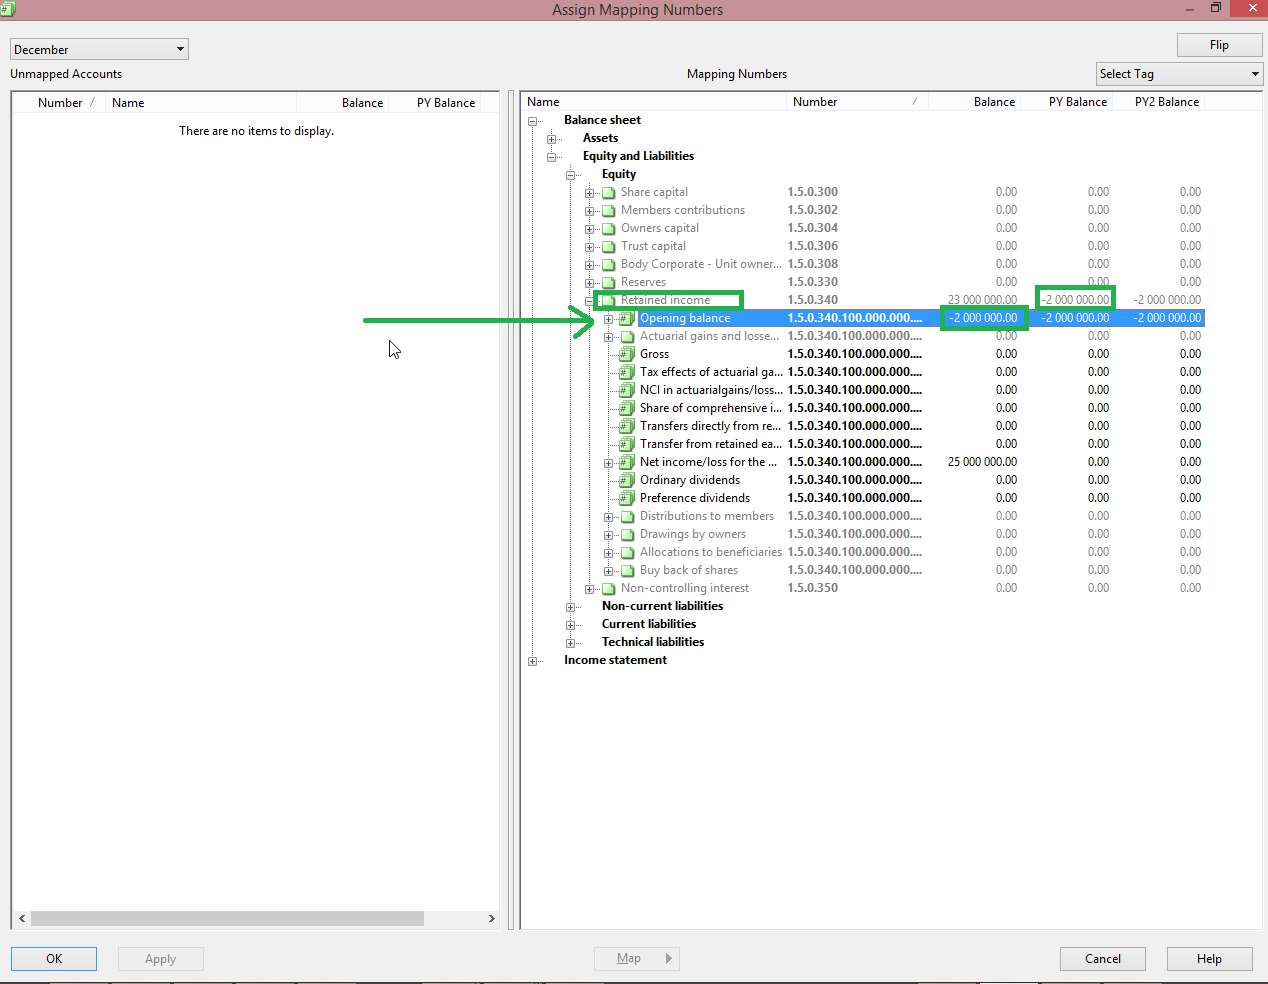Click the unmapped accounts horizontal scrollbar
The width and height of the screenshot is (1268, 984).
[x=227, y=918]
